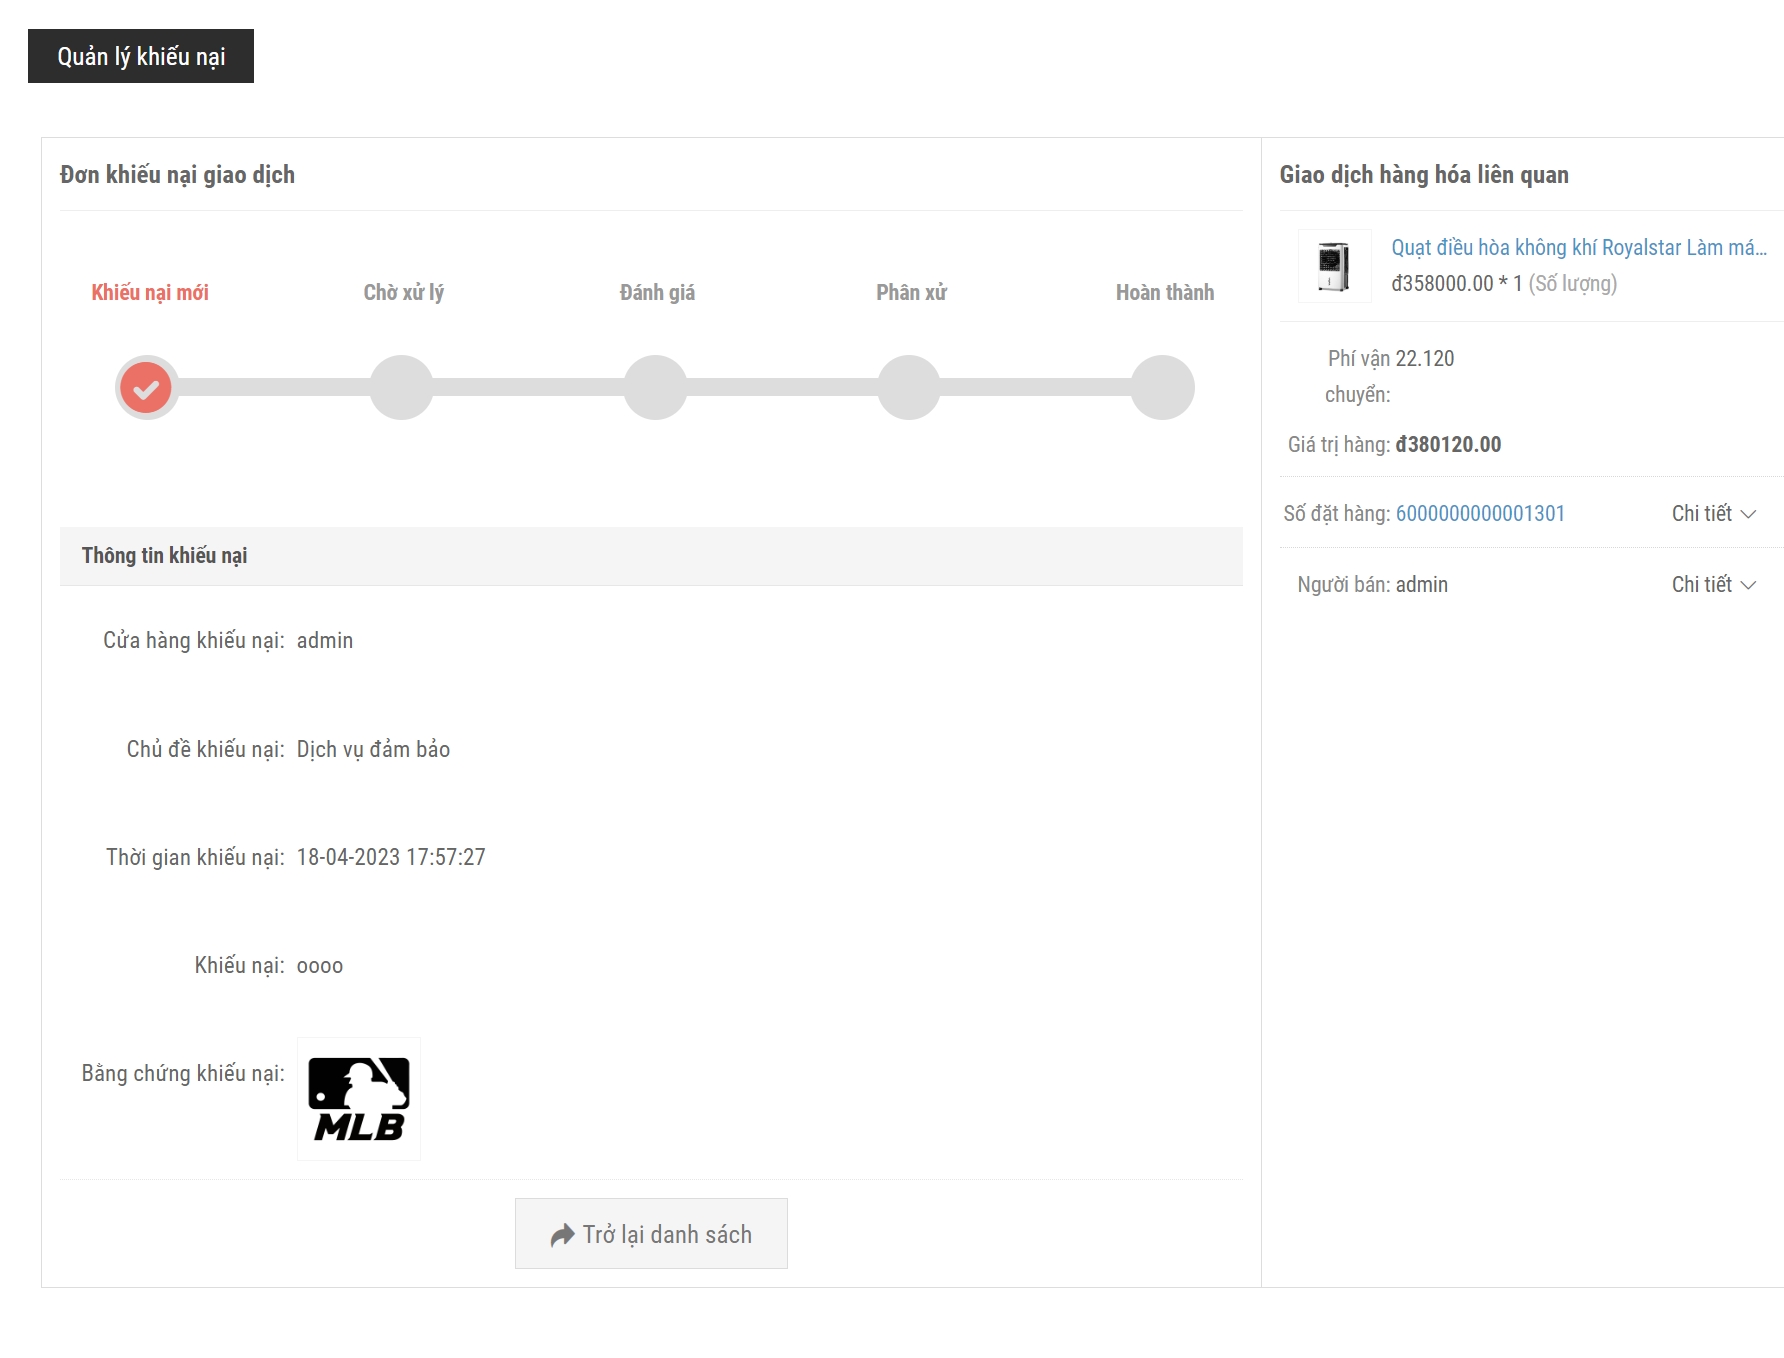Expand 'Chi tiết' next to seller admin

[1702, 585]
